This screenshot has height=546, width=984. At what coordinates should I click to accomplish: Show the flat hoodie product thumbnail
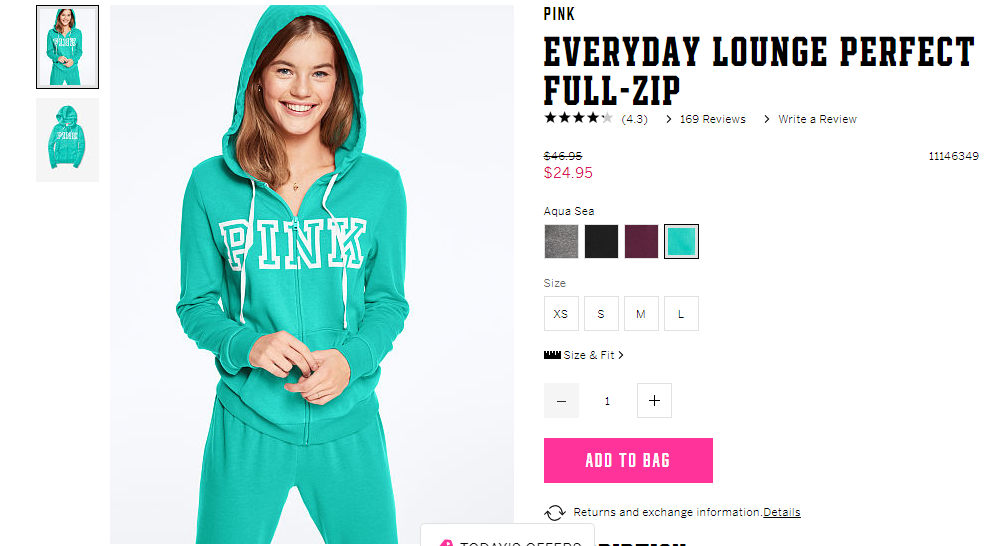pyautogui.click(x=67, y=140)
